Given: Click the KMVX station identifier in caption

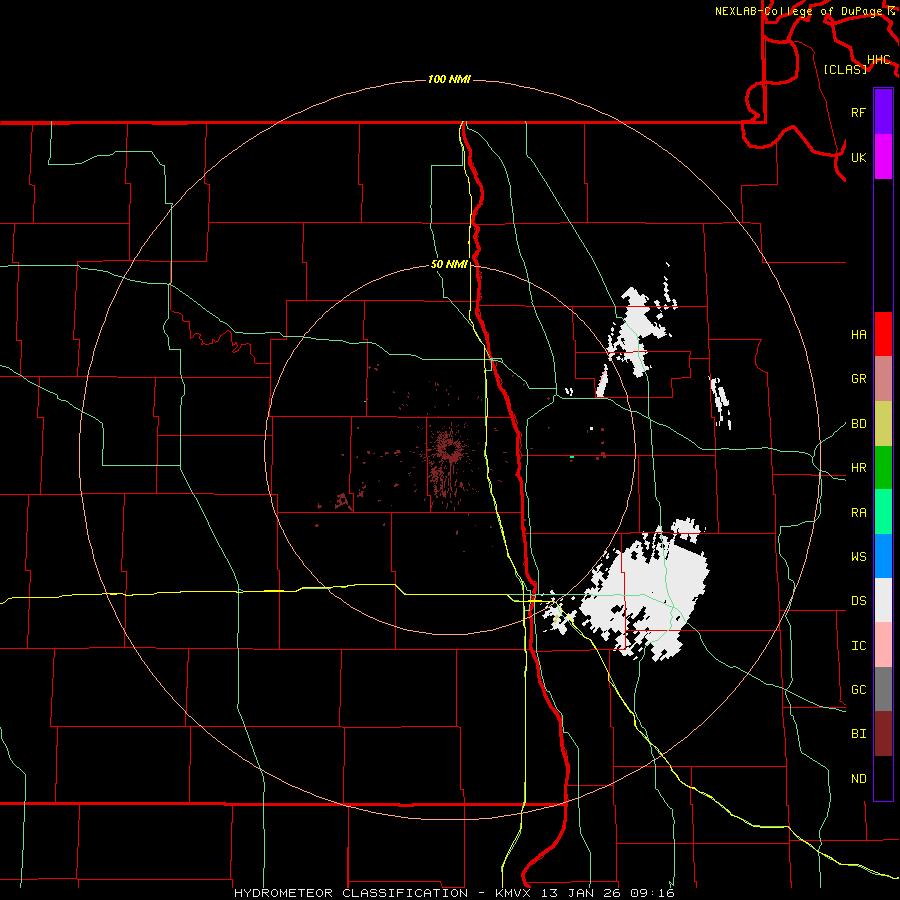Looking at the screenshot, I should point(514,893).
